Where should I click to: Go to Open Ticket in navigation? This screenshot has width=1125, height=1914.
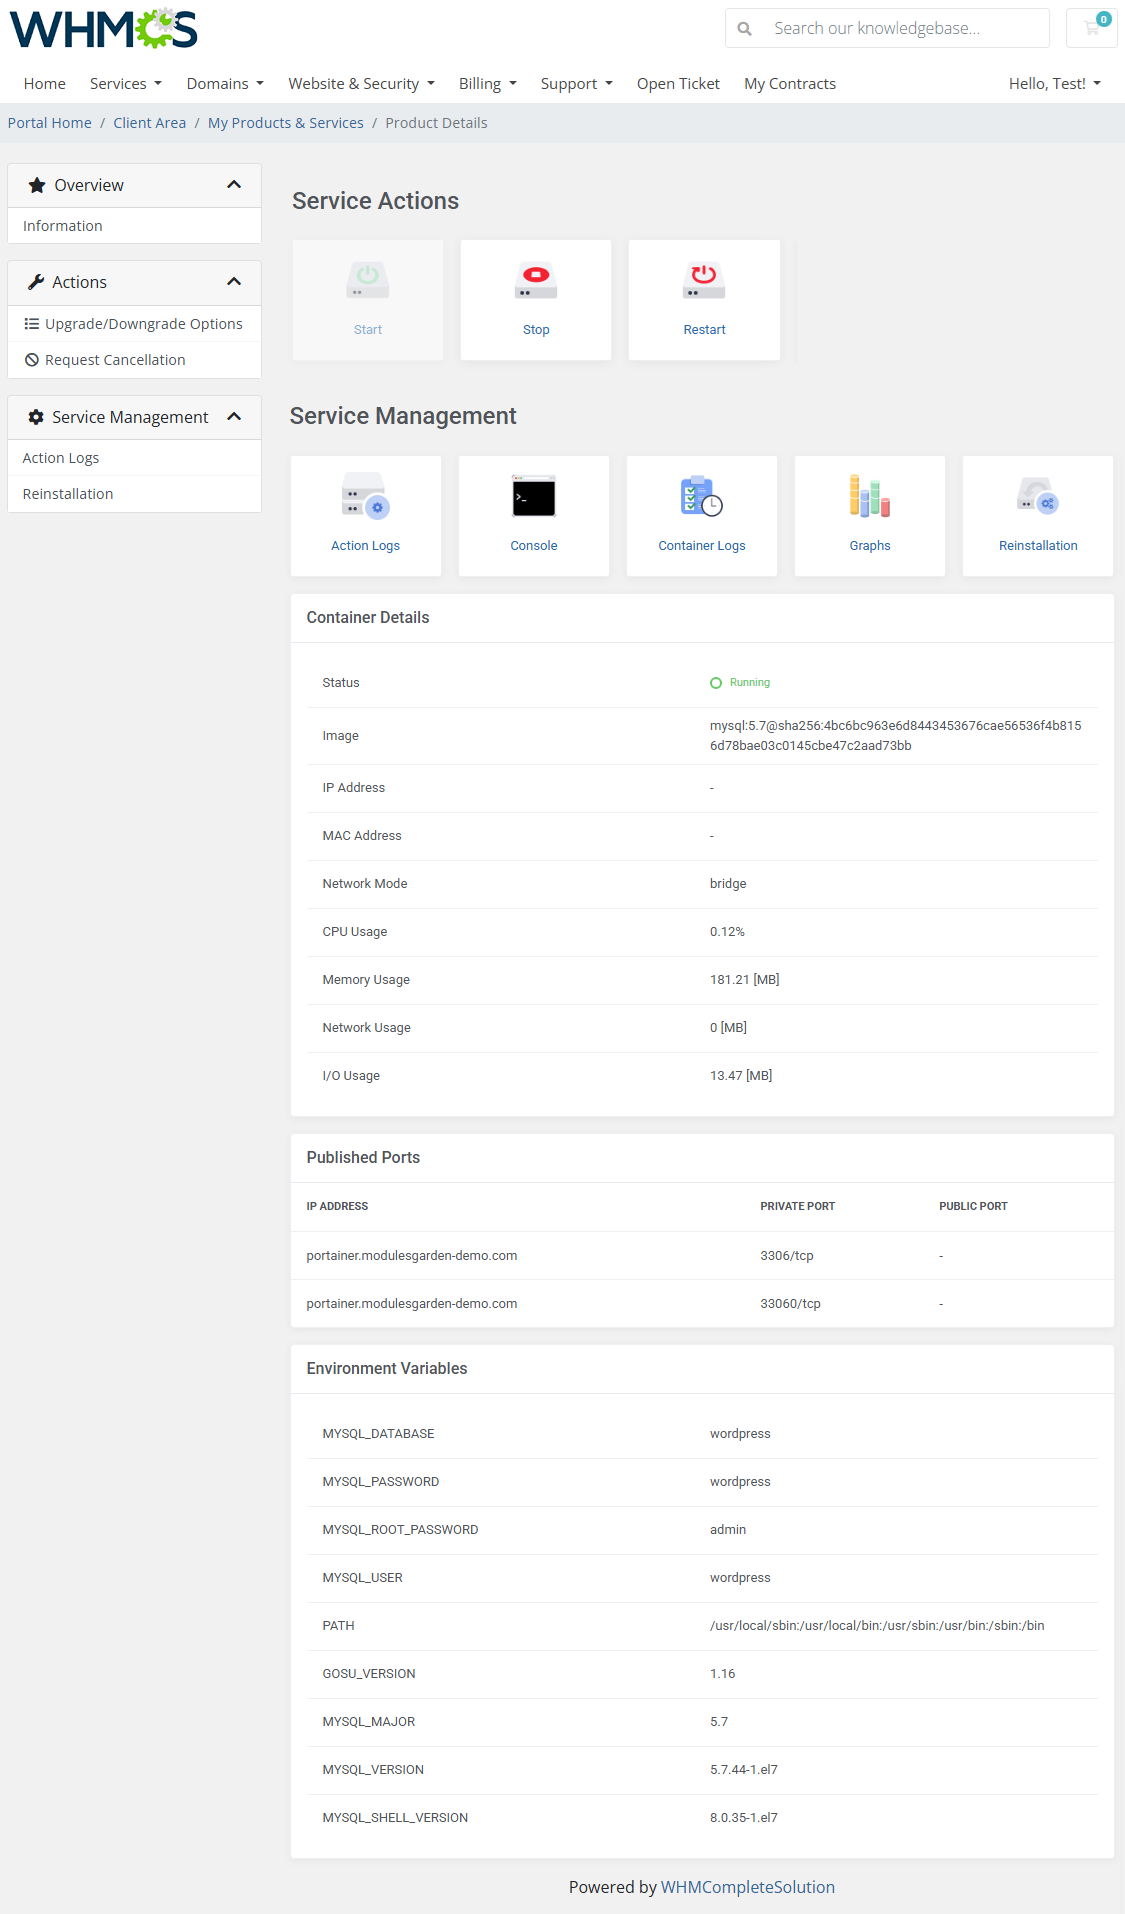pyautogui.click(x=678, y=84)
